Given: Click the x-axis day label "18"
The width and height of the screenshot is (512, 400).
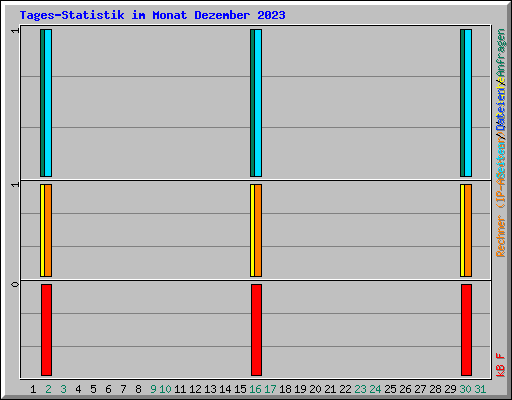Looking at the screenshot, I should coord(285,389).
